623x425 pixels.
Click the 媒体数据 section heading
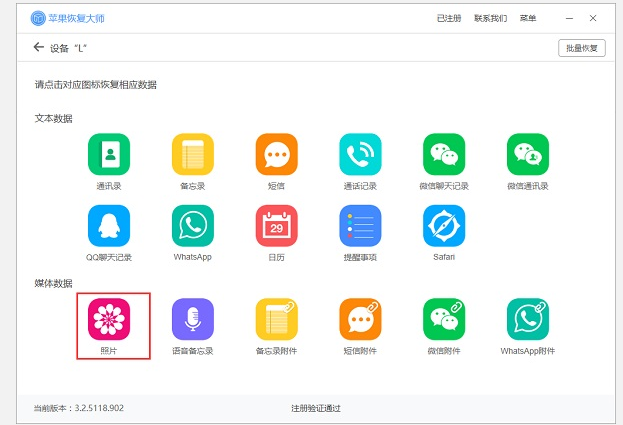[54, 283]
